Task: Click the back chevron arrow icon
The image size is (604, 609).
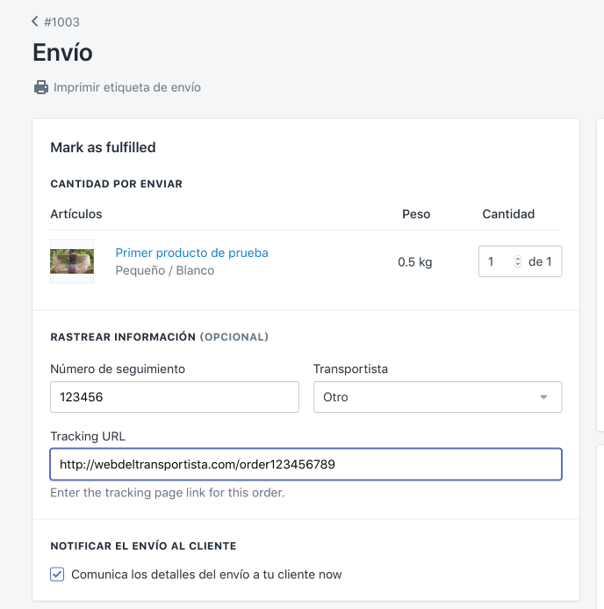Action: point(36,21)
